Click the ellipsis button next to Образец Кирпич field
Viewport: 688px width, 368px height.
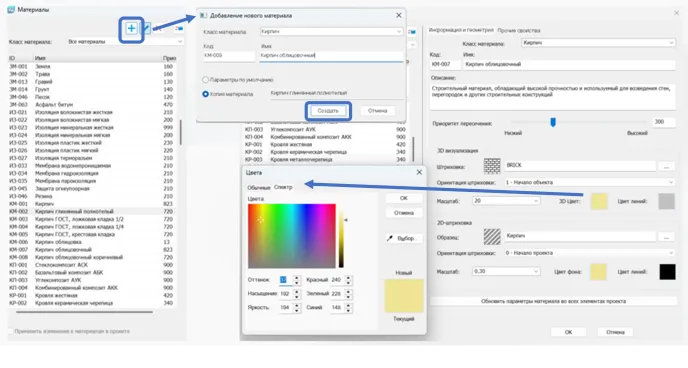(x=666, y=236)
